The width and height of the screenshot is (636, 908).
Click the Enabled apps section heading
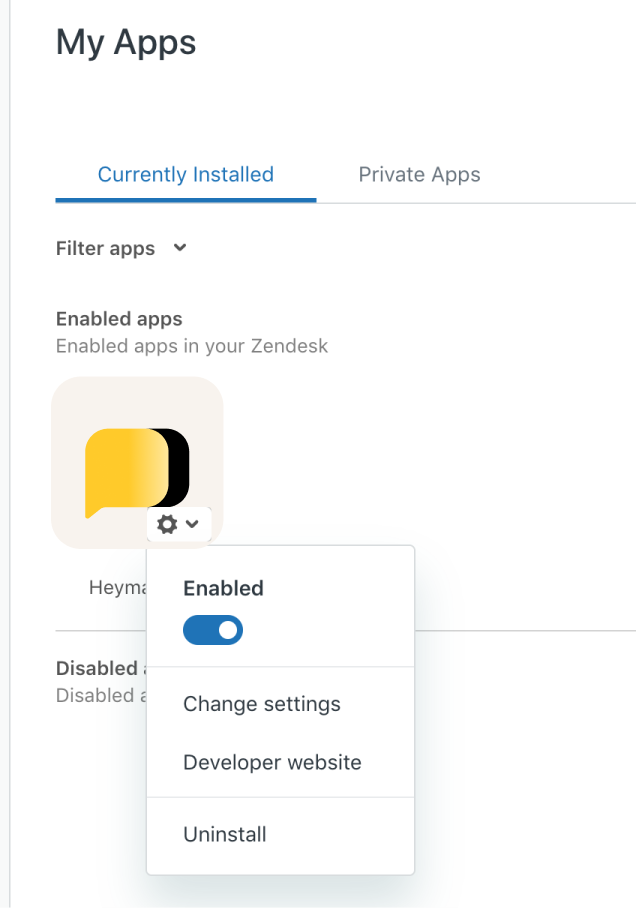tap(119, 319)
